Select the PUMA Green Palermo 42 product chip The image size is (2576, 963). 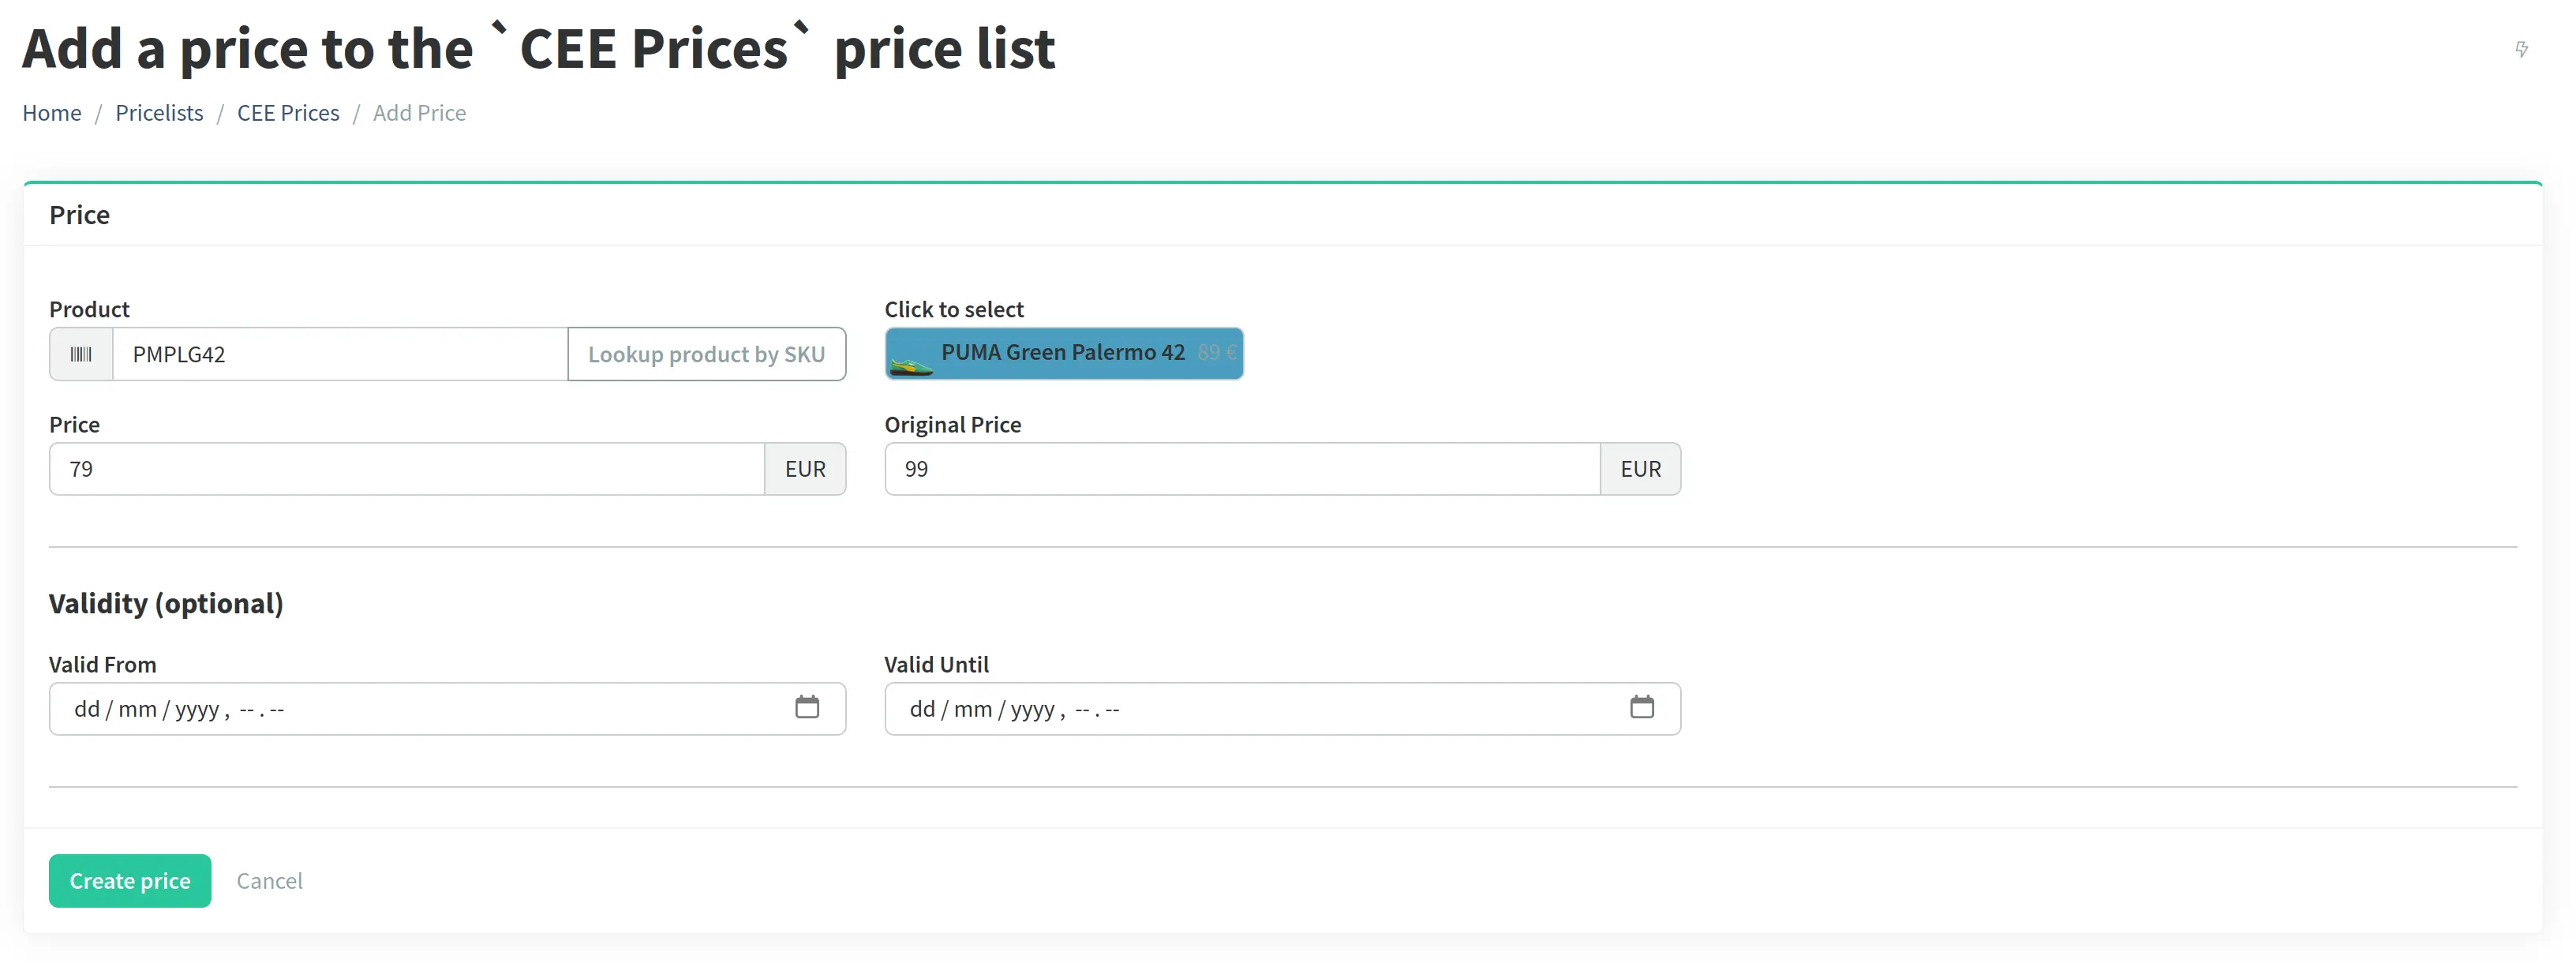pyautogui.click(x=1063, y=352)
